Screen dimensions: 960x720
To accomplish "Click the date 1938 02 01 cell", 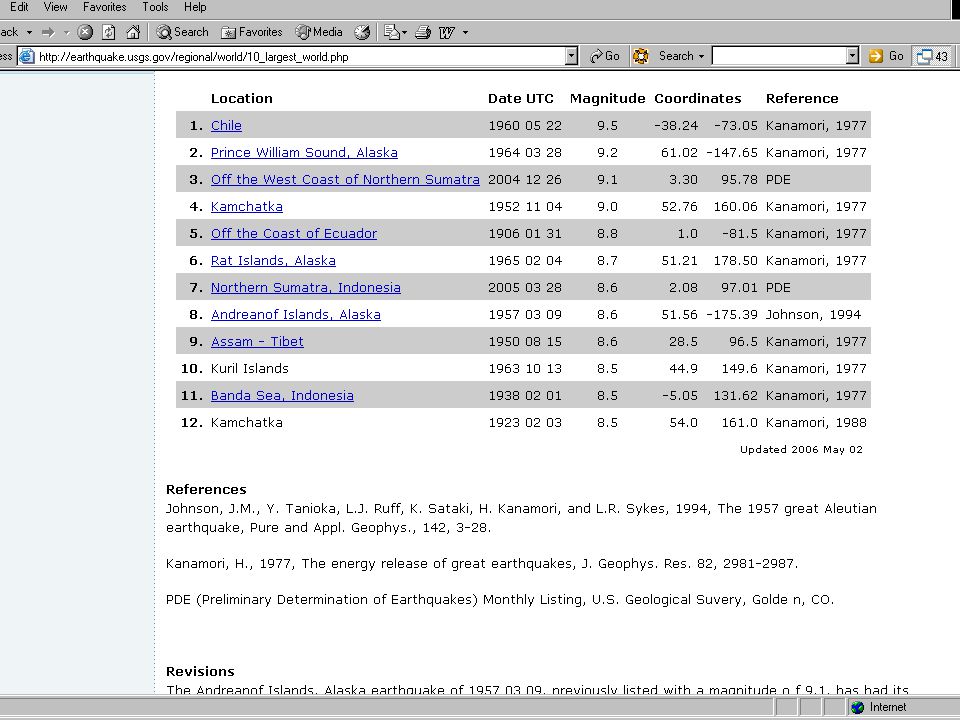I will pos(525,395).
